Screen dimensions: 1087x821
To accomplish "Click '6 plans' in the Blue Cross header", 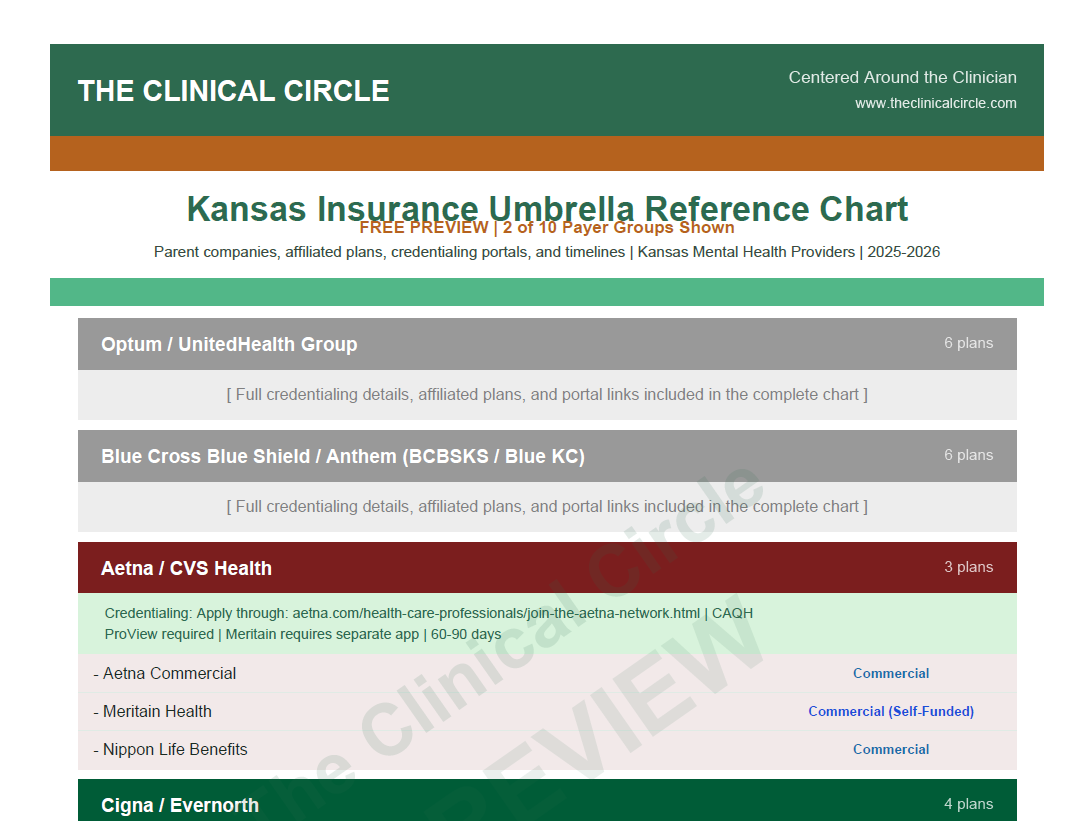I will [968, 456].
